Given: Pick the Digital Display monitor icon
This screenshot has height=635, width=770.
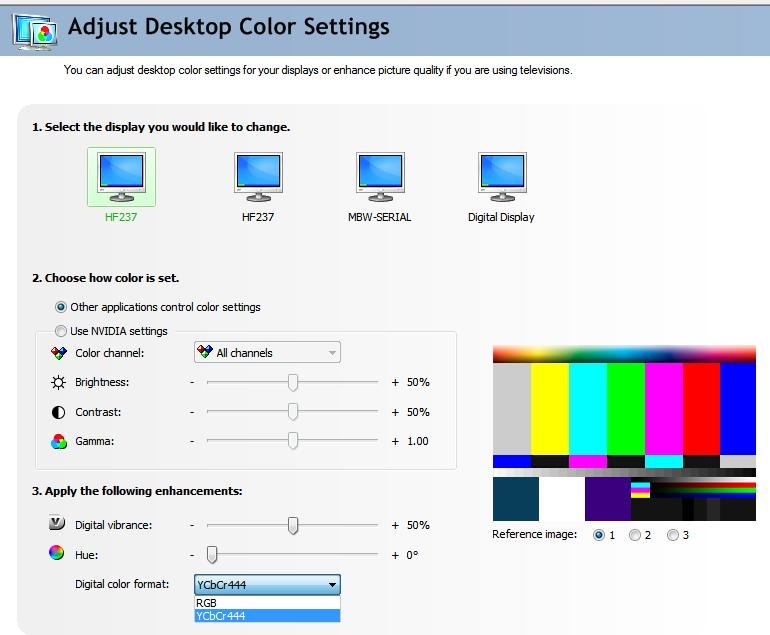Looking at the screenshot, I should pos(501,177).
